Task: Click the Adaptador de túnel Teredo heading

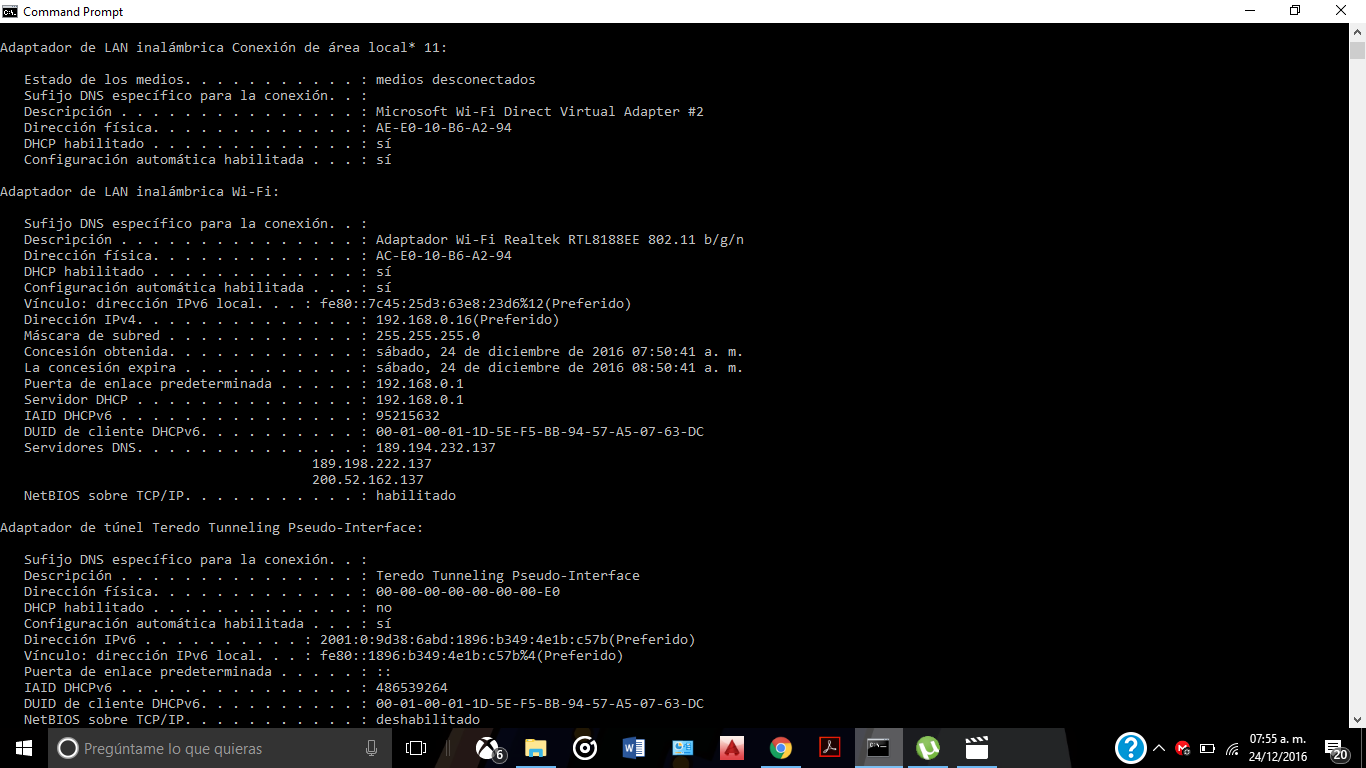Action: tap(212, 528)
